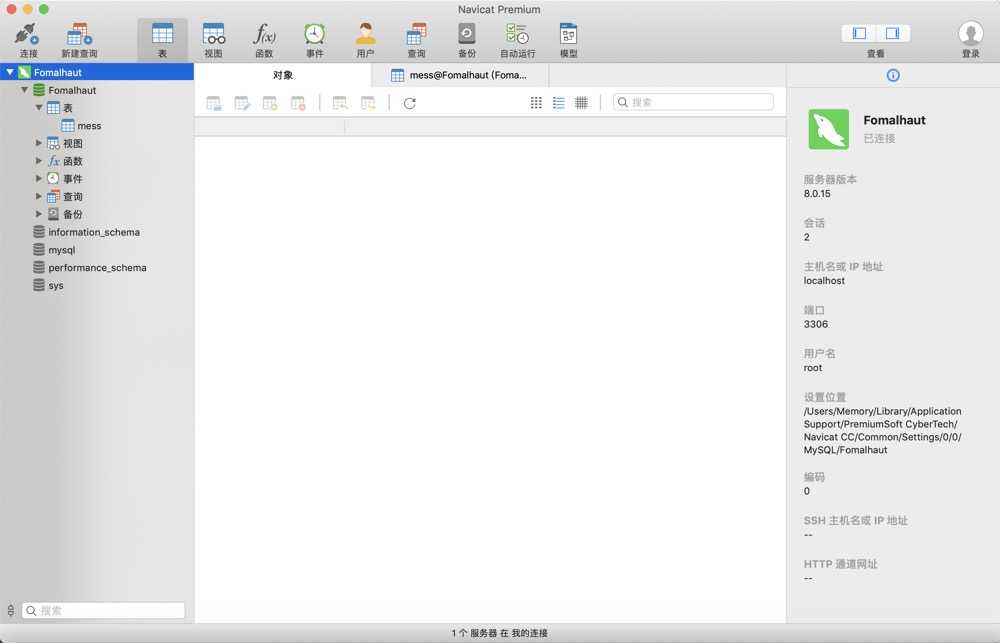The image size is (1000, 643).
Task: Click the delete table icon in object toolbar
Action: click(x=298, y=103)
